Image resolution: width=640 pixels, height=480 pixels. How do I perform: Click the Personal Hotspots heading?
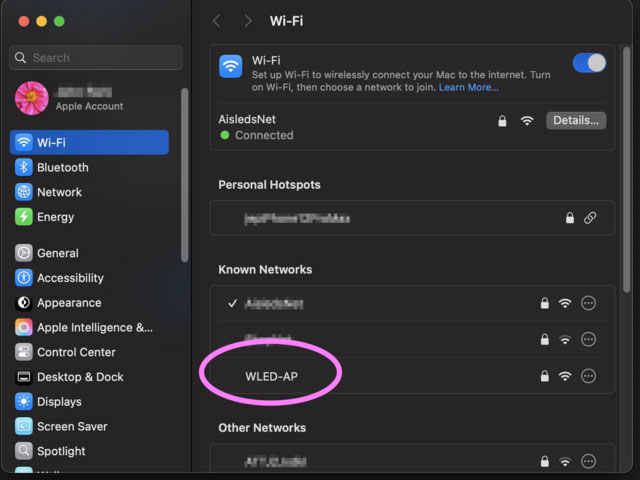pyautogui.click(x=269, y=185)
